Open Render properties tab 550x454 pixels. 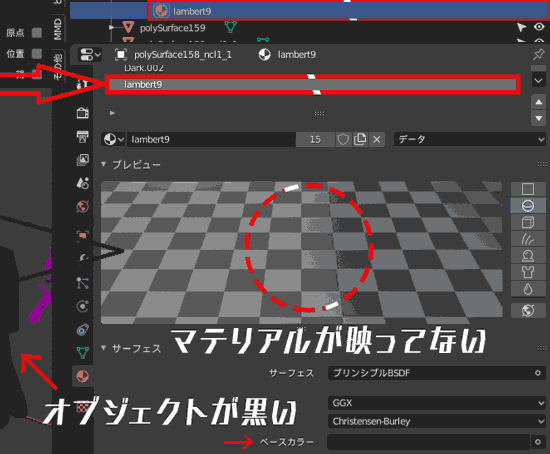pos(83,113)
